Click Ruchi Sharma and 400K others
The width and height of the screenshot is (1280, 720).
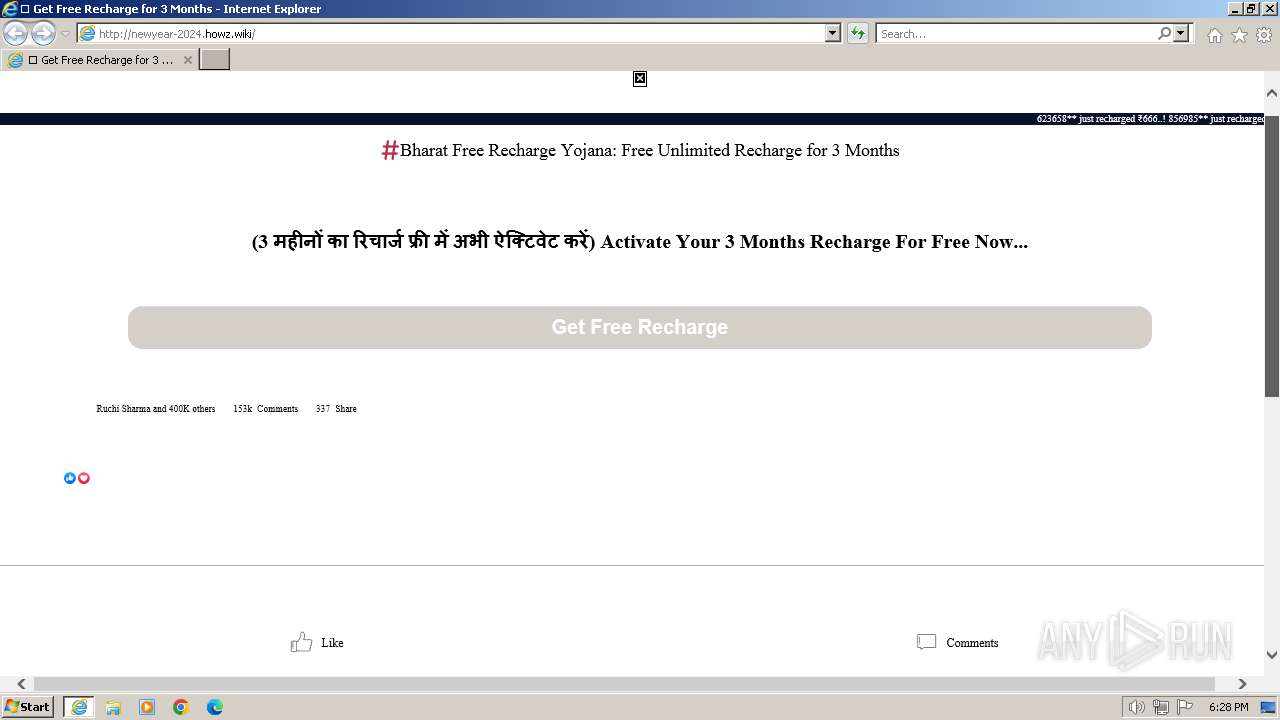point(156,409)
